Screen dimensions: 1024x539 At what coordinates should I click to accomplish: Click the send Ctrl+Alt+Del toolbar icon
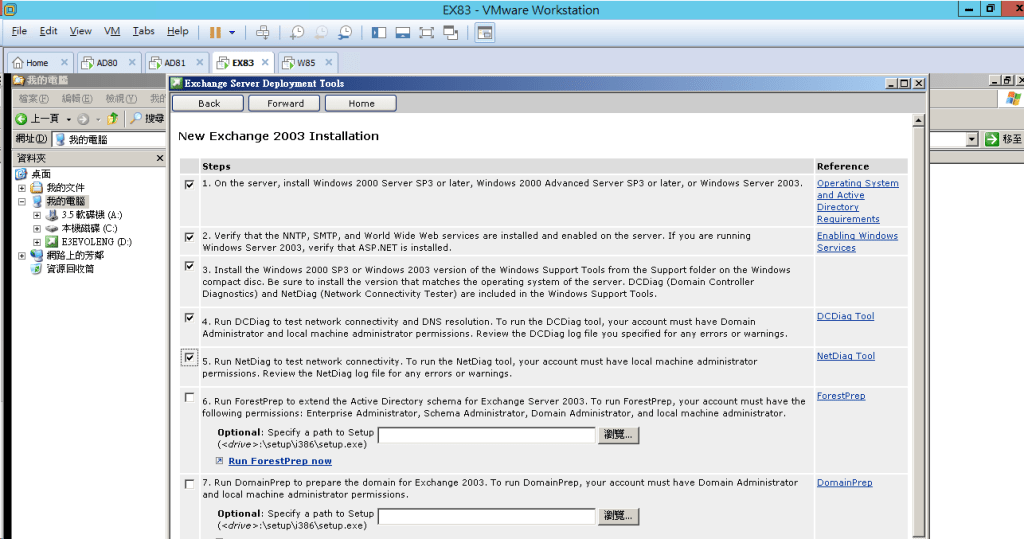click(x=263, y=32)
